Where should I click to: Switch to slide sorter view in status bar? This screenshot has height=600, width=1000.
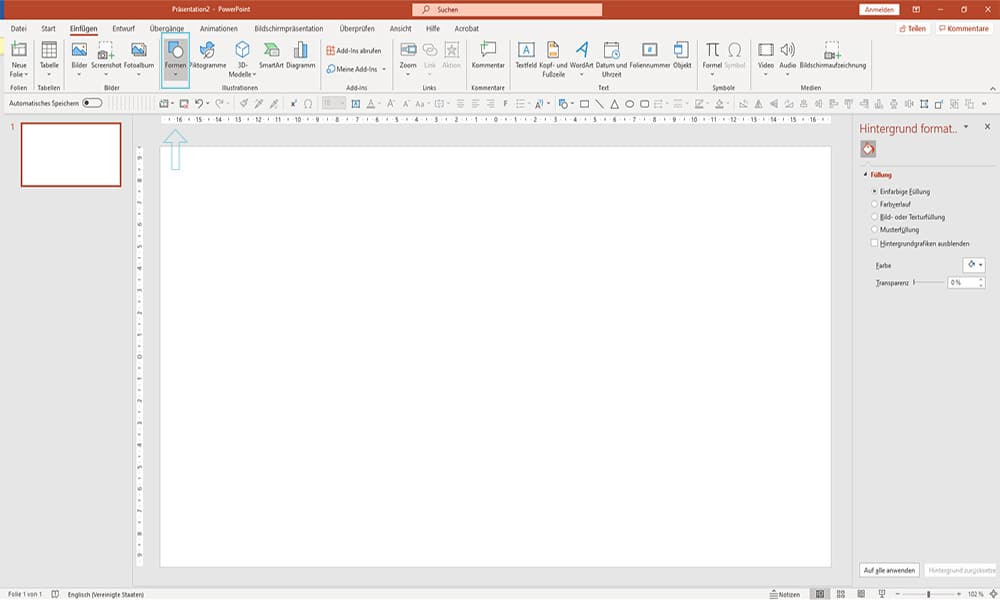click(841, 594)
